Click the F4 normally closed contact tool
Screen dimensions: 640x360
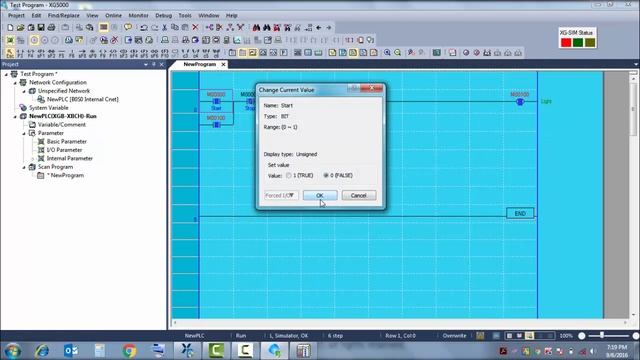click(x=31, y=53)
